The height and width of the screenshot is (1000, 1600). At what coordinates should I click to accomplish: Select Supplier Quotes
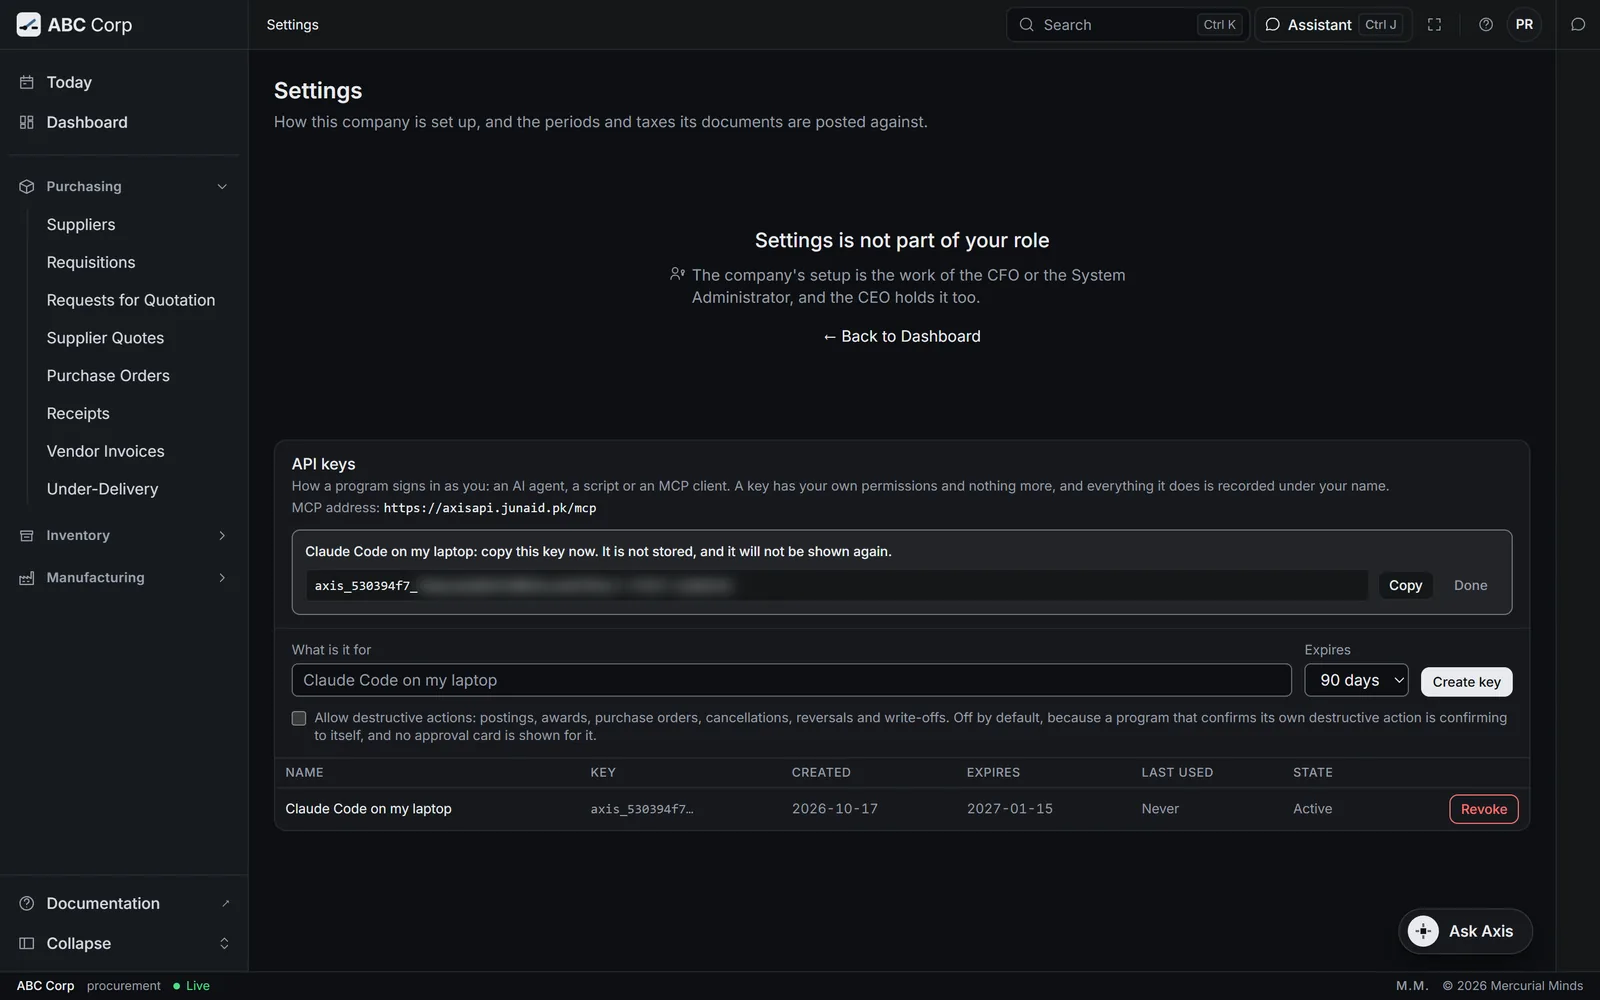click(x=105, y=338)
